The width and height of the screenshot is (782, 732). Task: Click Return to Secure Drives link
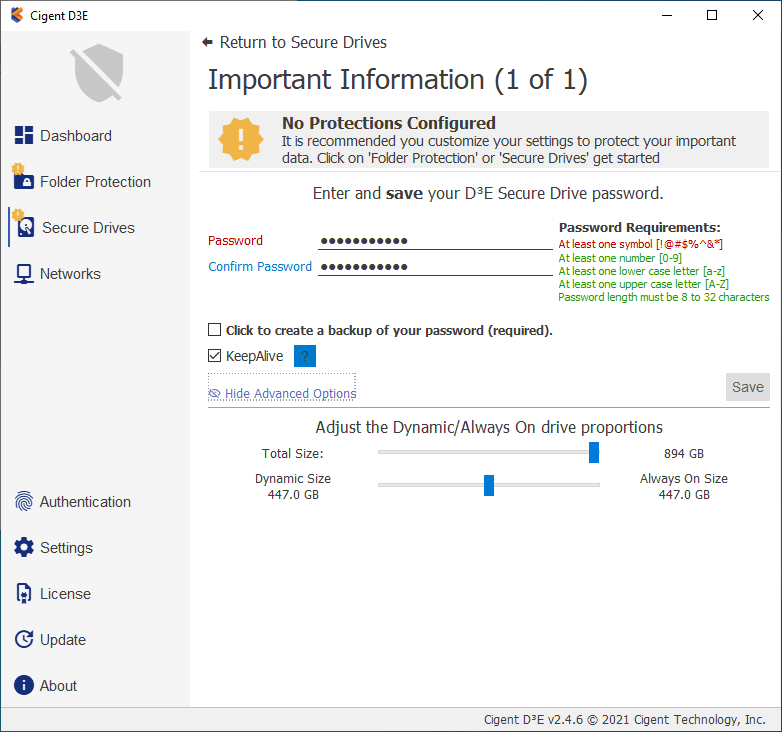pos(303,42)
